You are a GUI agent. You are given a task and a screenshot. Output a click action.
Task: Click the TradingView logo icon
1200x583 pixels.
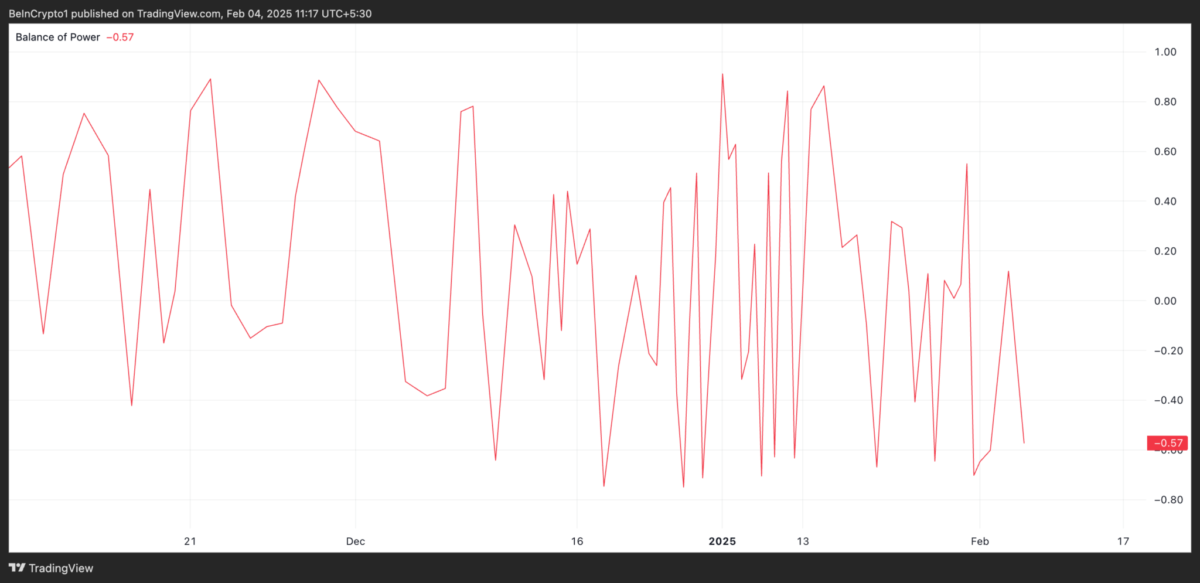[x=16, y=568]
